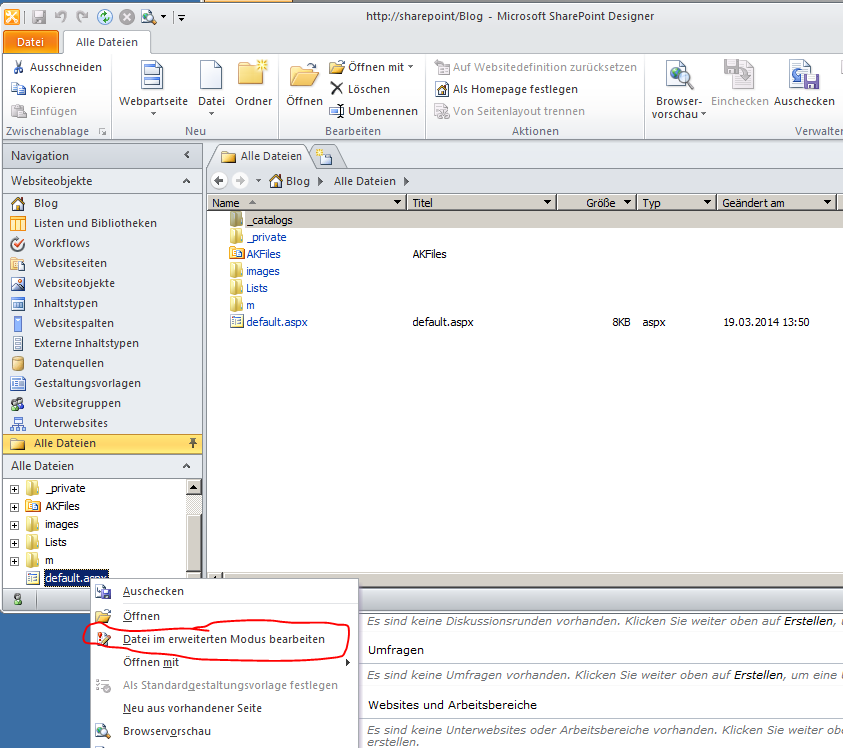Rename file with Umbenennen
843x748 pixels.
pyautogui.click(x=374, y=111)
